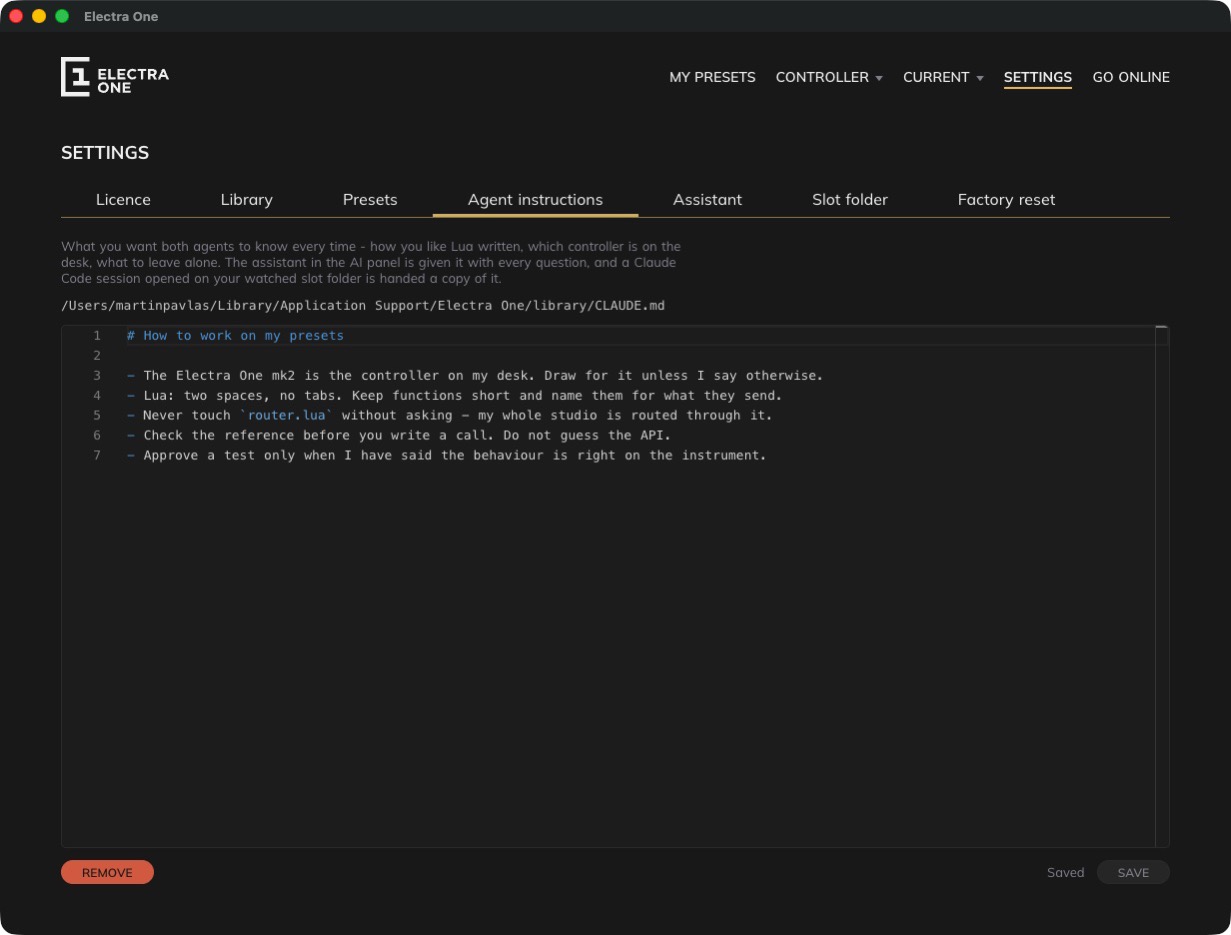
Task: Click the line about Lua two spaces
Action: click(455, 395)
